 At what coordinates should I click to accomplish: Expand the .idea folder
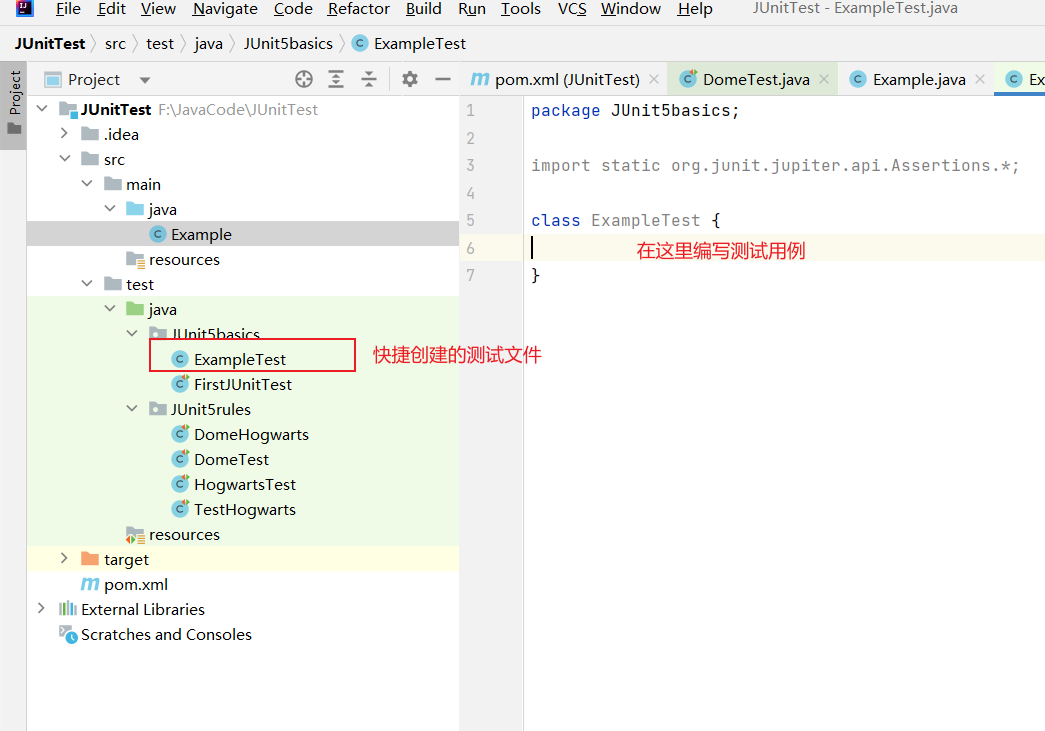tap(64, 134)
